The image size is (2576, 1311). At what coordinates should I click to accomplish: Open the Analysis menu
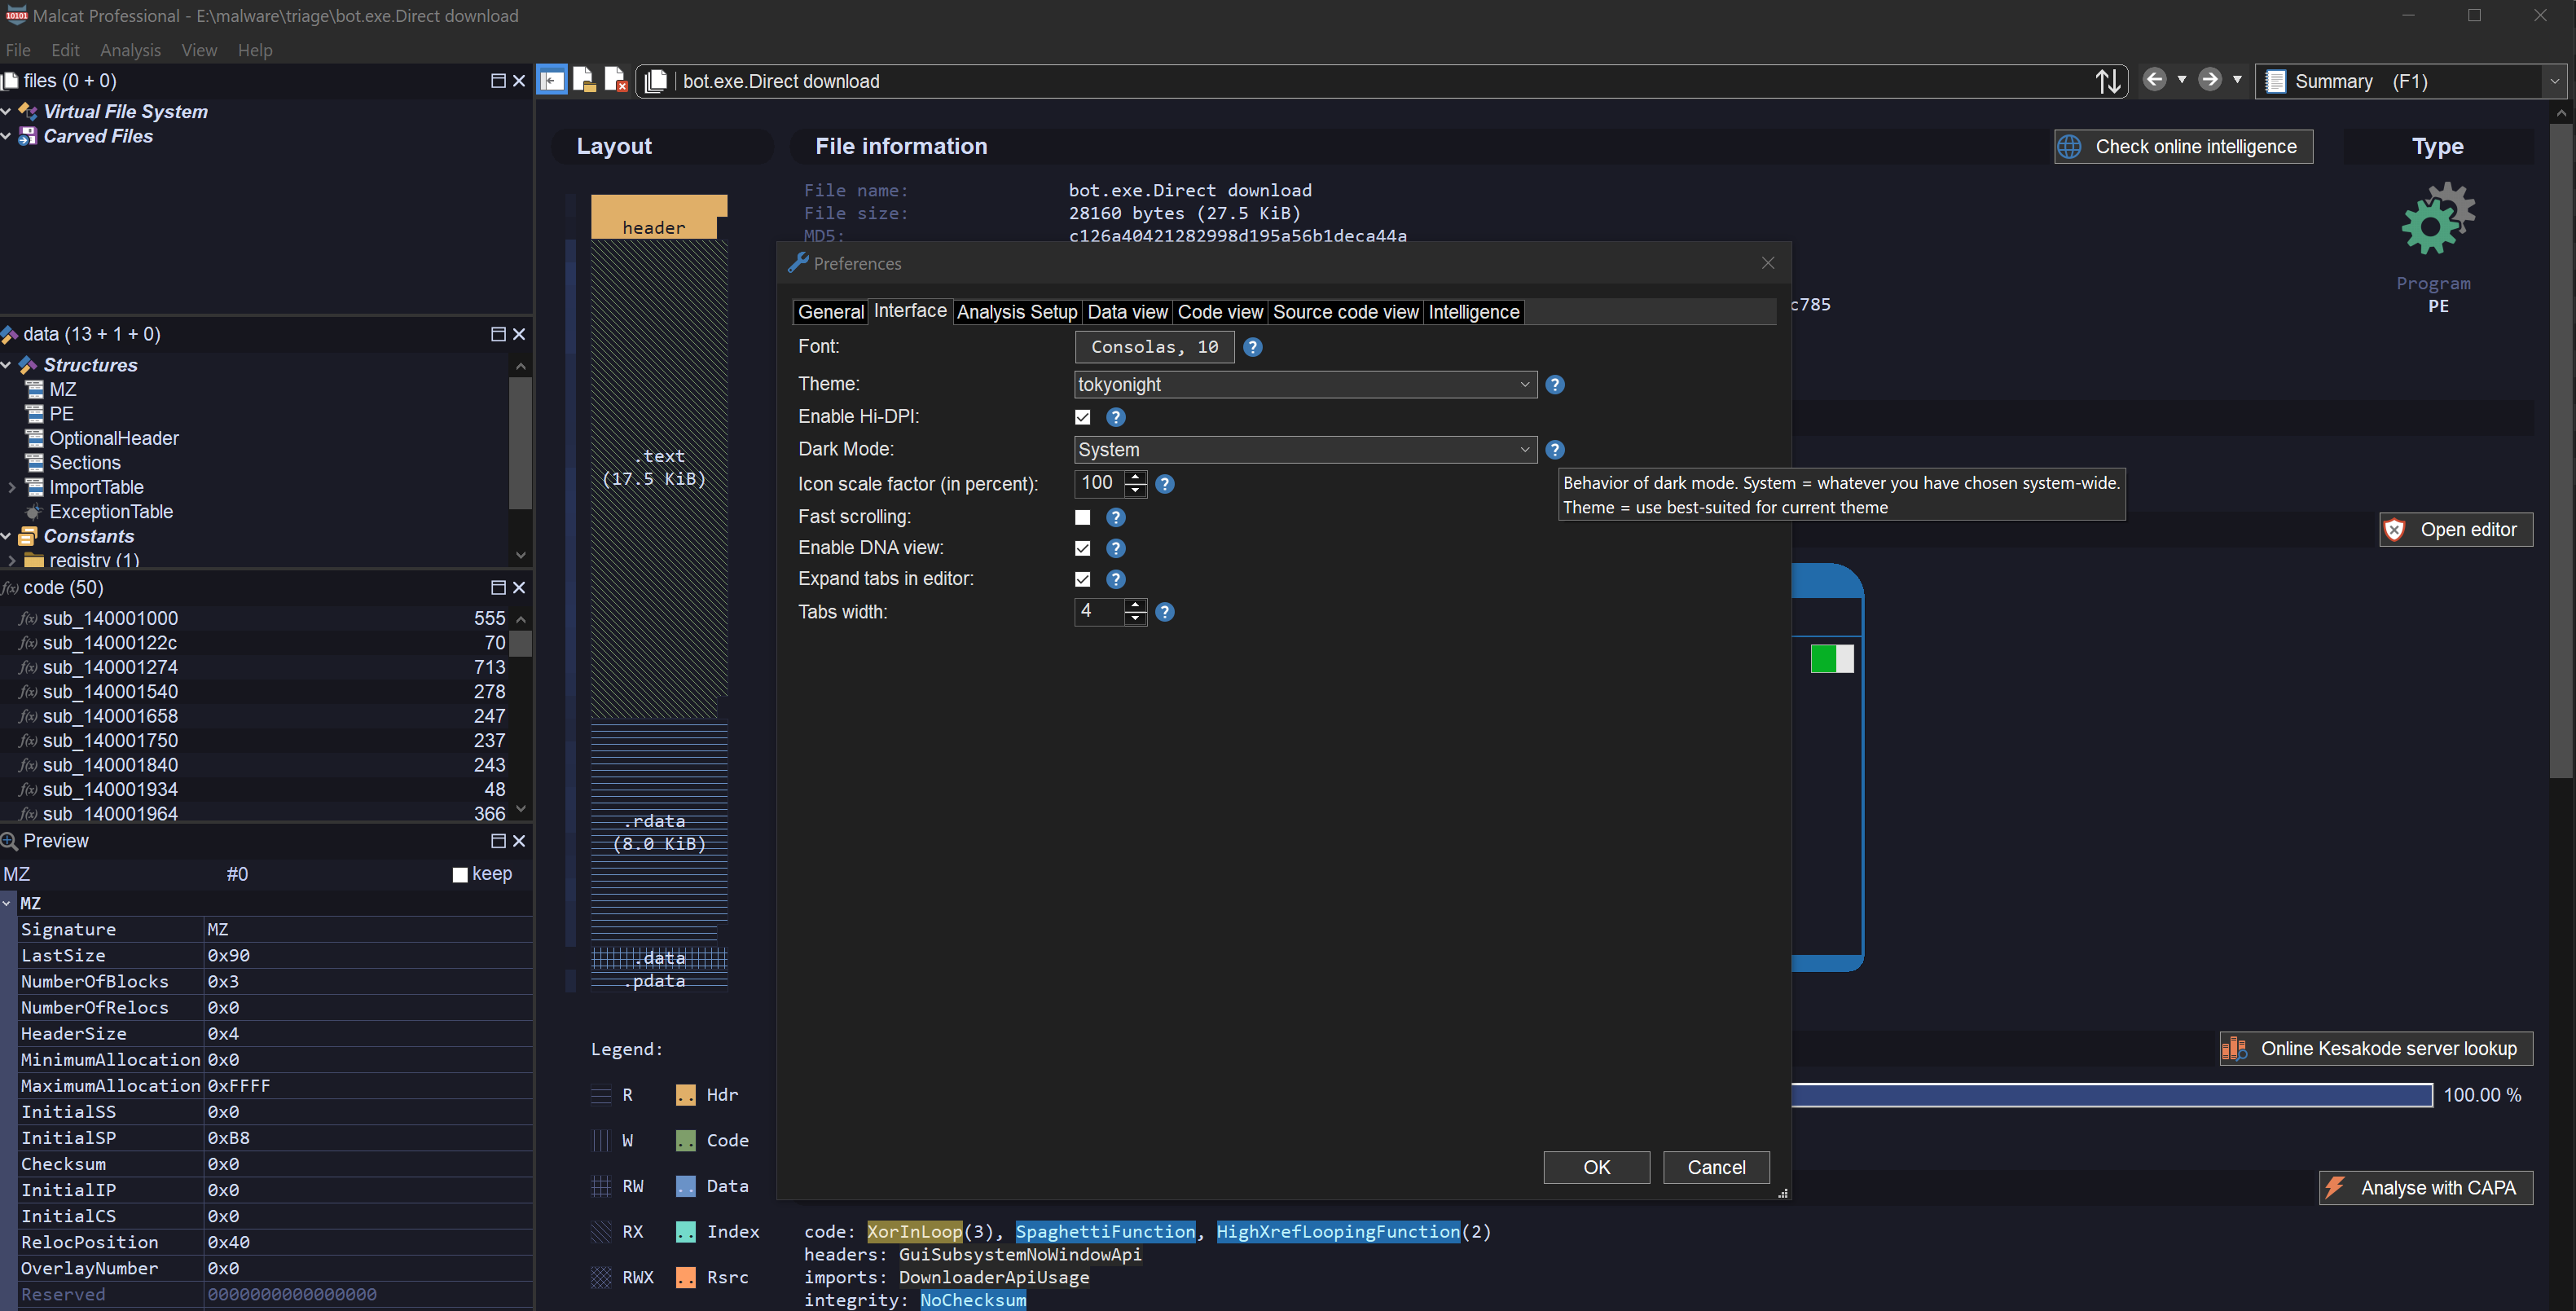(130, 50)
